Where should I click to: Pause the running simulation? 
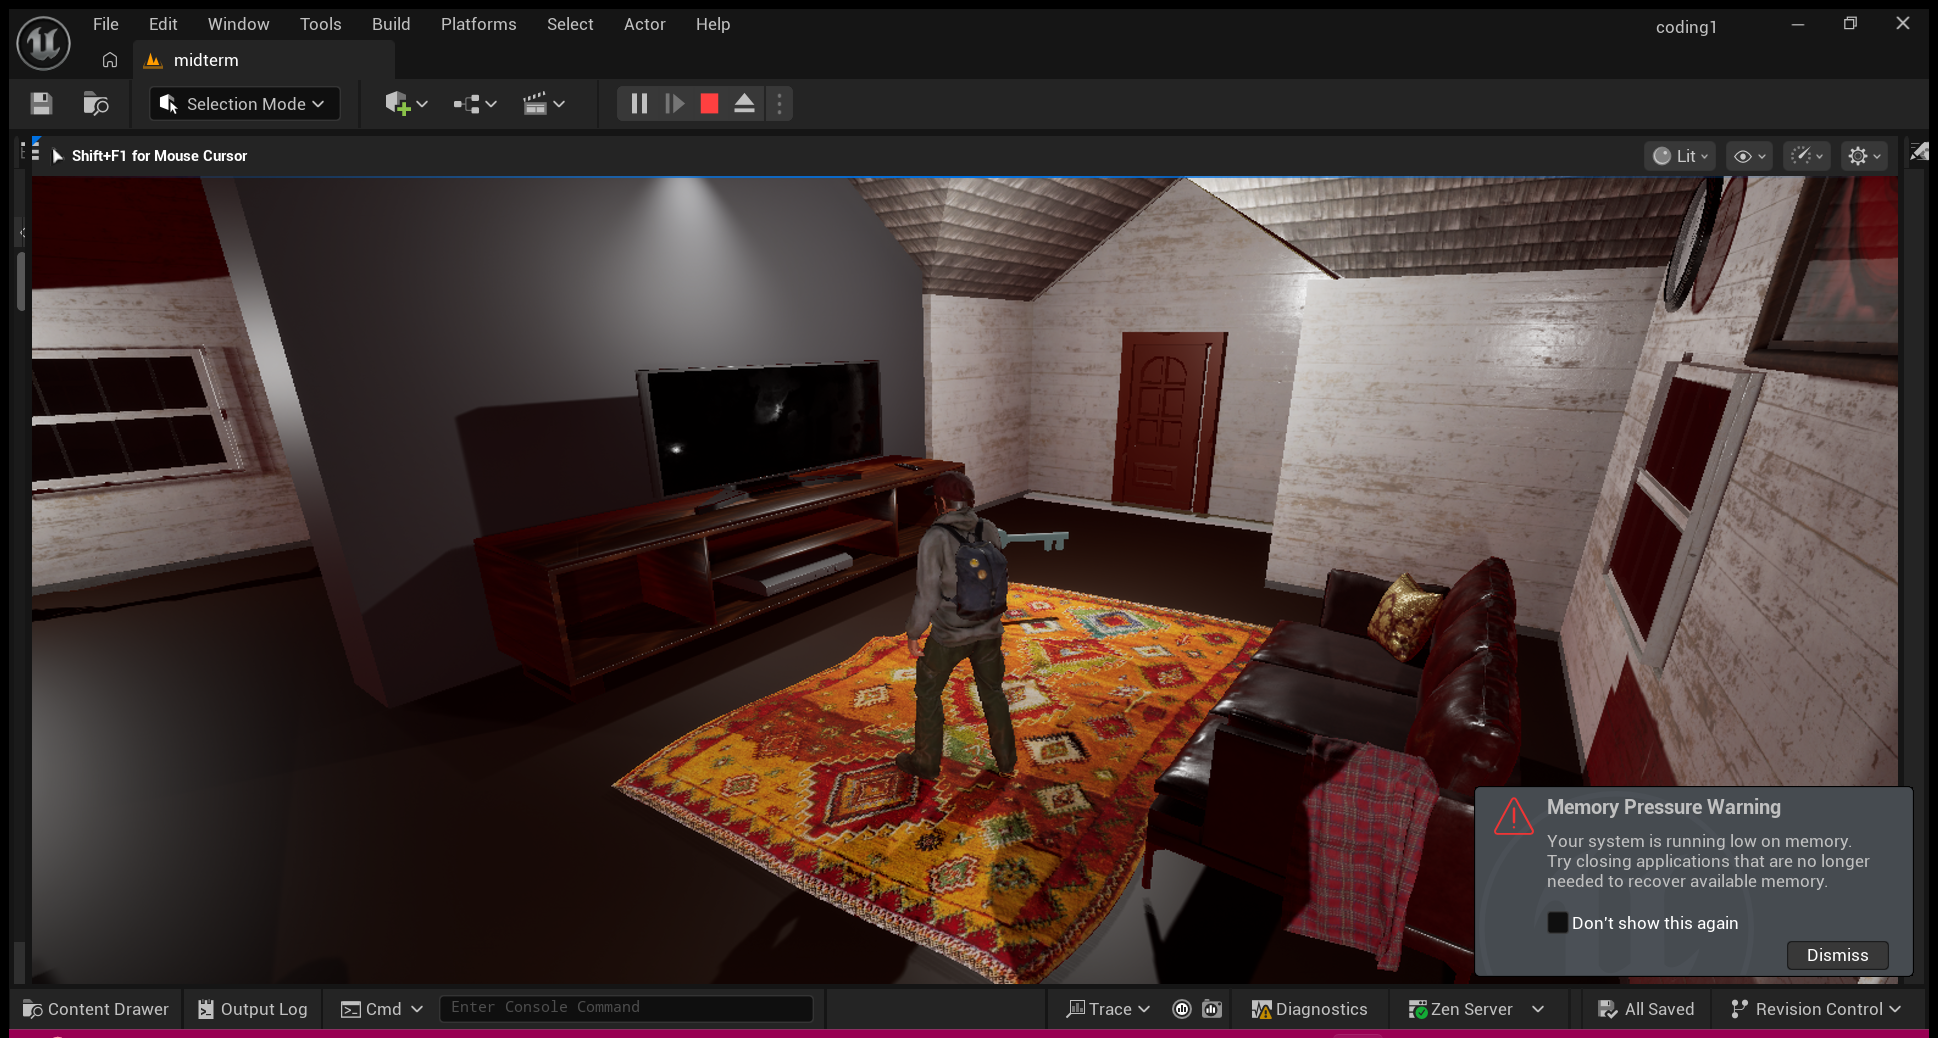639,103
